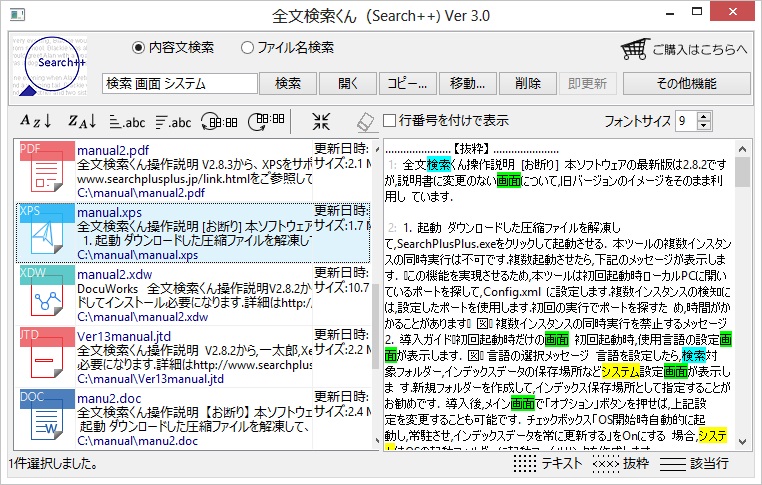Select the JTD file type icon
Screen dimensions: 762x485
pos(47,353)
